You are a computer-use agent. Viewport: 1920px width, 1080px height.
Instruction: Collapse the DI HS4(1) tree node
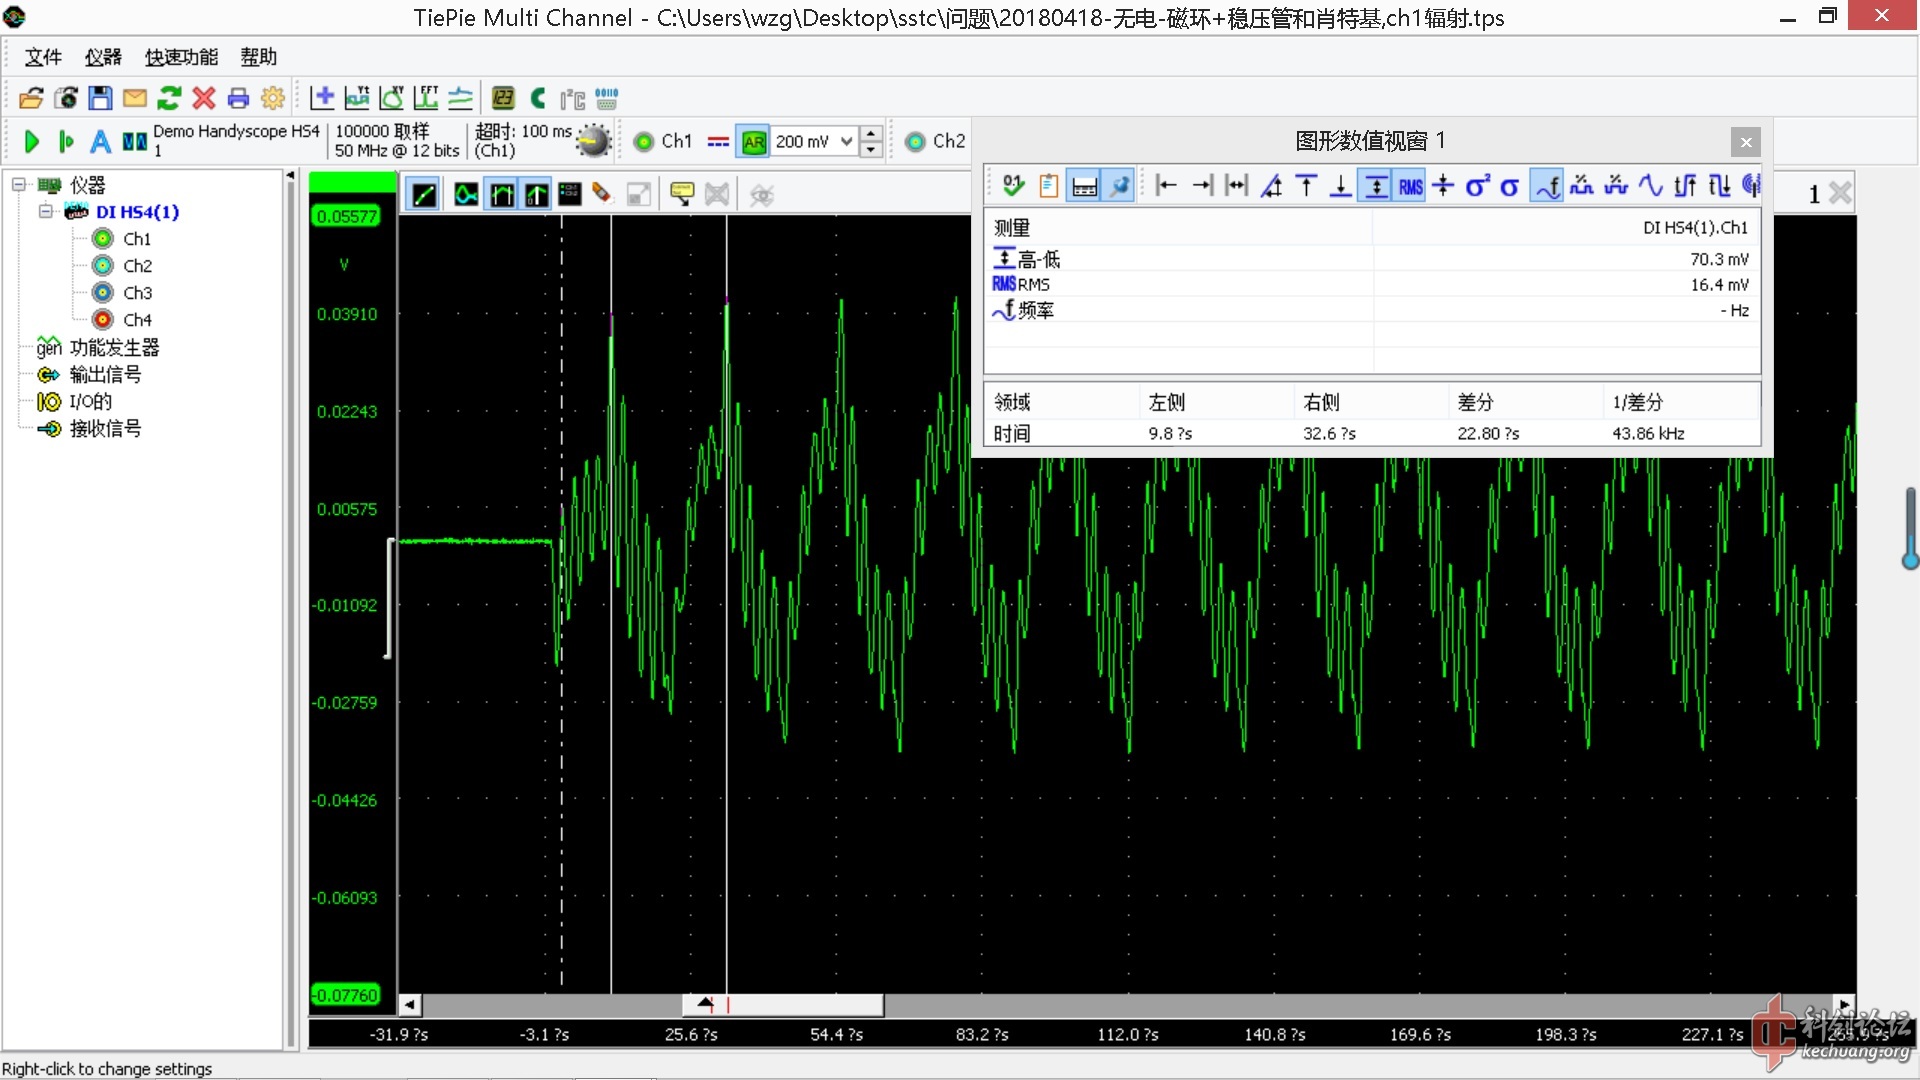[x=46, y=212]
